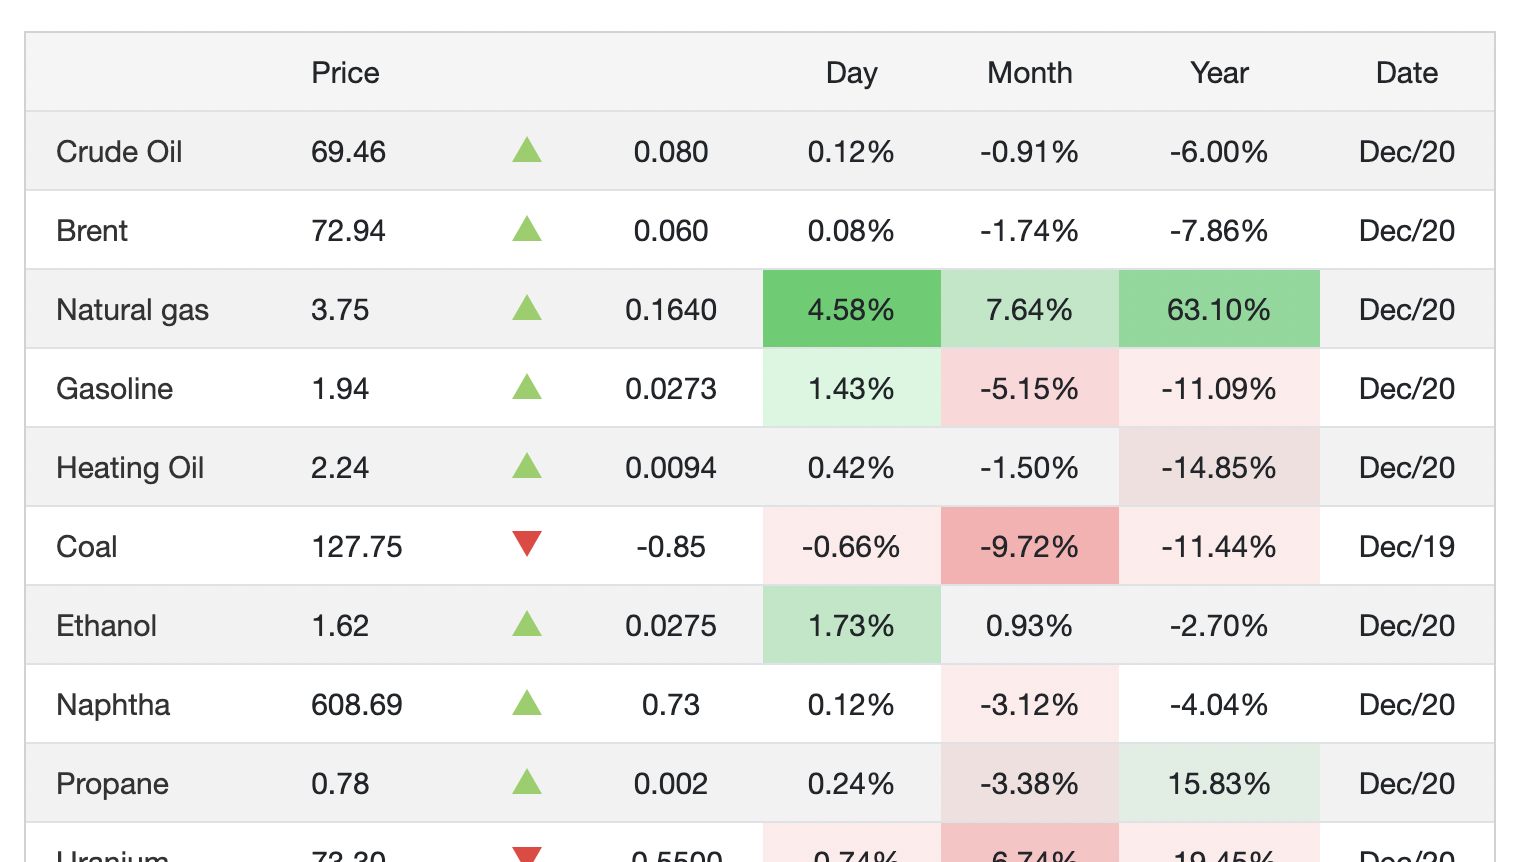The width and height of the screenshot is (1524, 862).
Task: Sort by the Year column header
Action: 1219,73
